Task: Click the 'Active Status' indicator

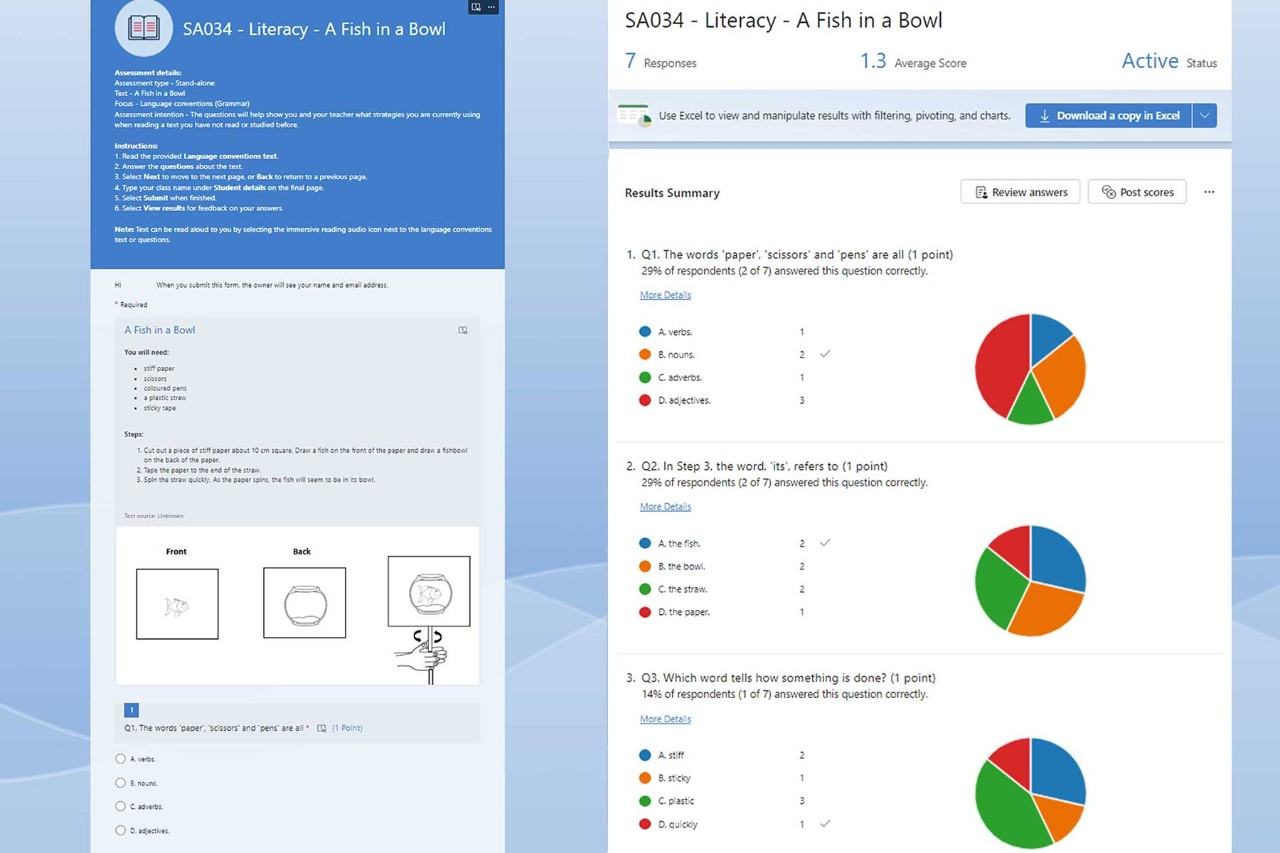Action: coord(1169,62)
